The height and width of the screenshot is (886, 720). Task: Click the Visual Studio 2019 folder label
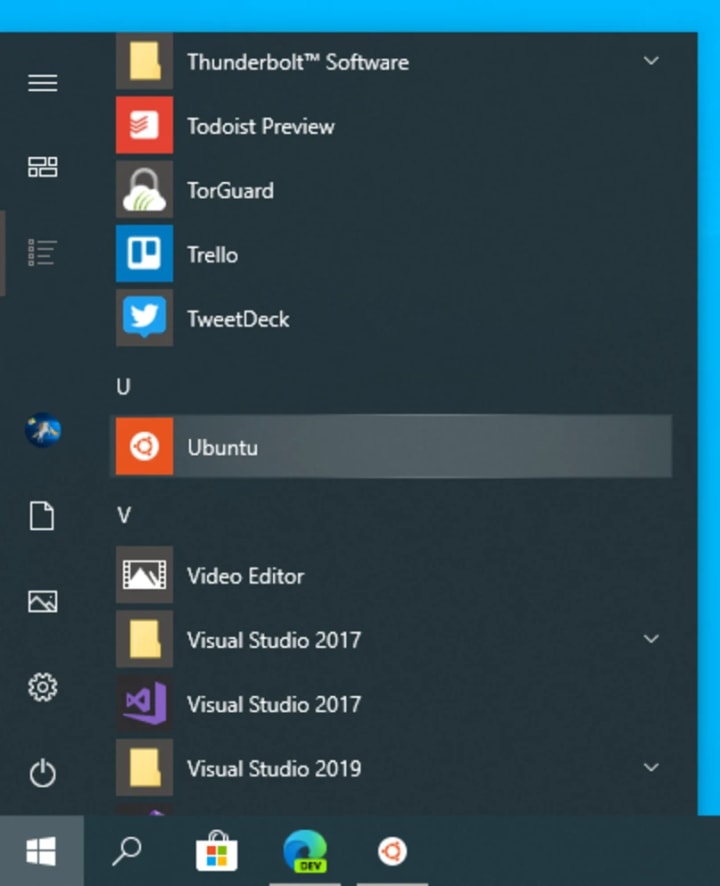tap(274, 769)
